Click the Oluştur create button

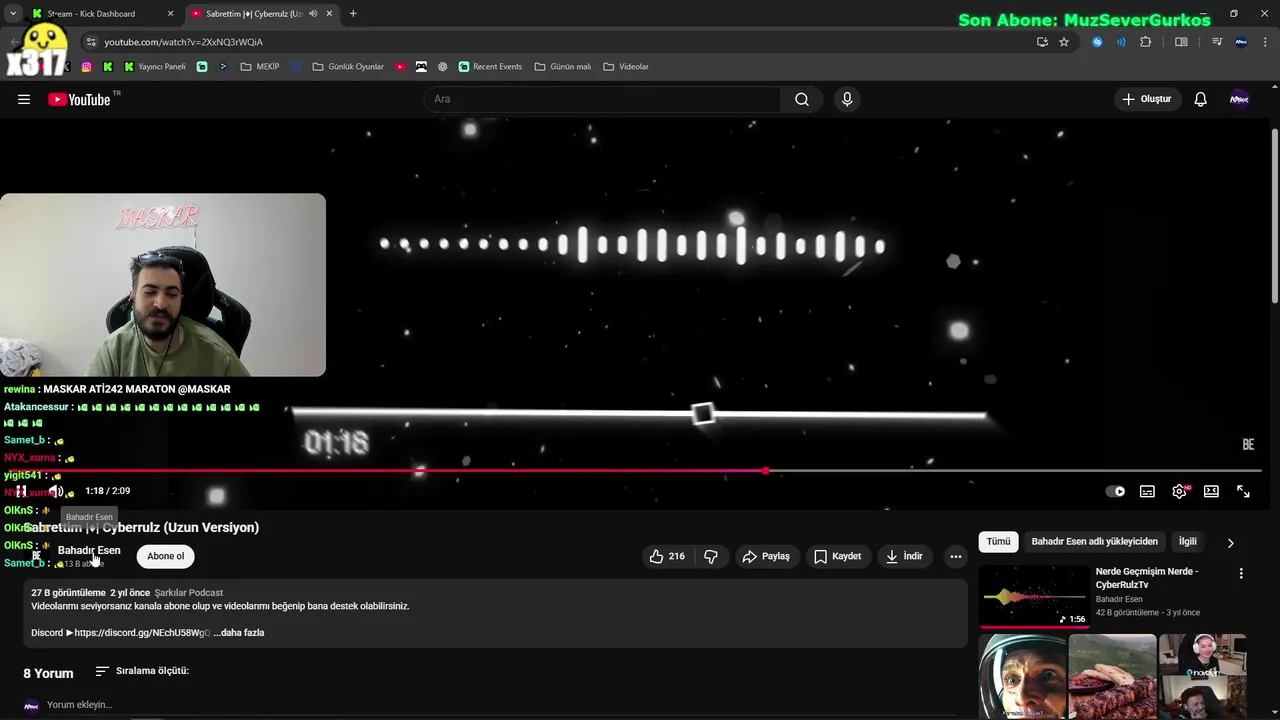tap(1146, 99)
